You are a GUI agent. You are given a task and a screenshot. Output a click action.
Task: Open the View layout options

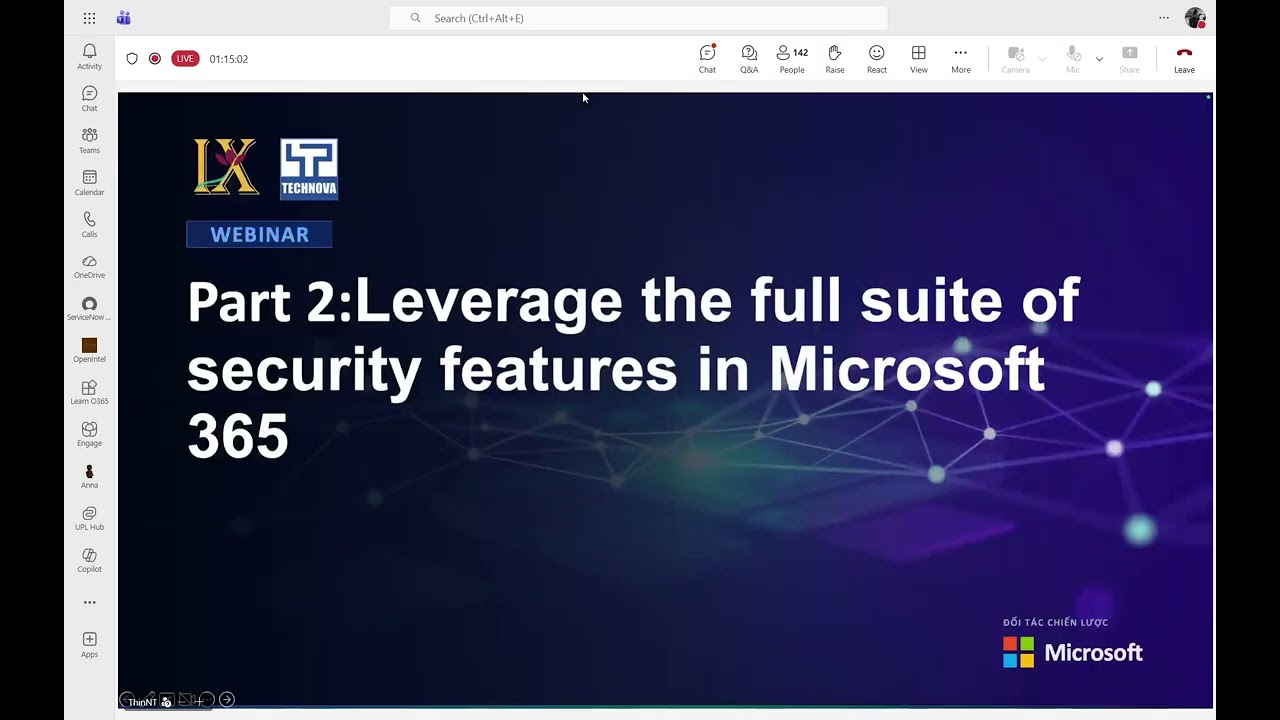coord(919,59)
